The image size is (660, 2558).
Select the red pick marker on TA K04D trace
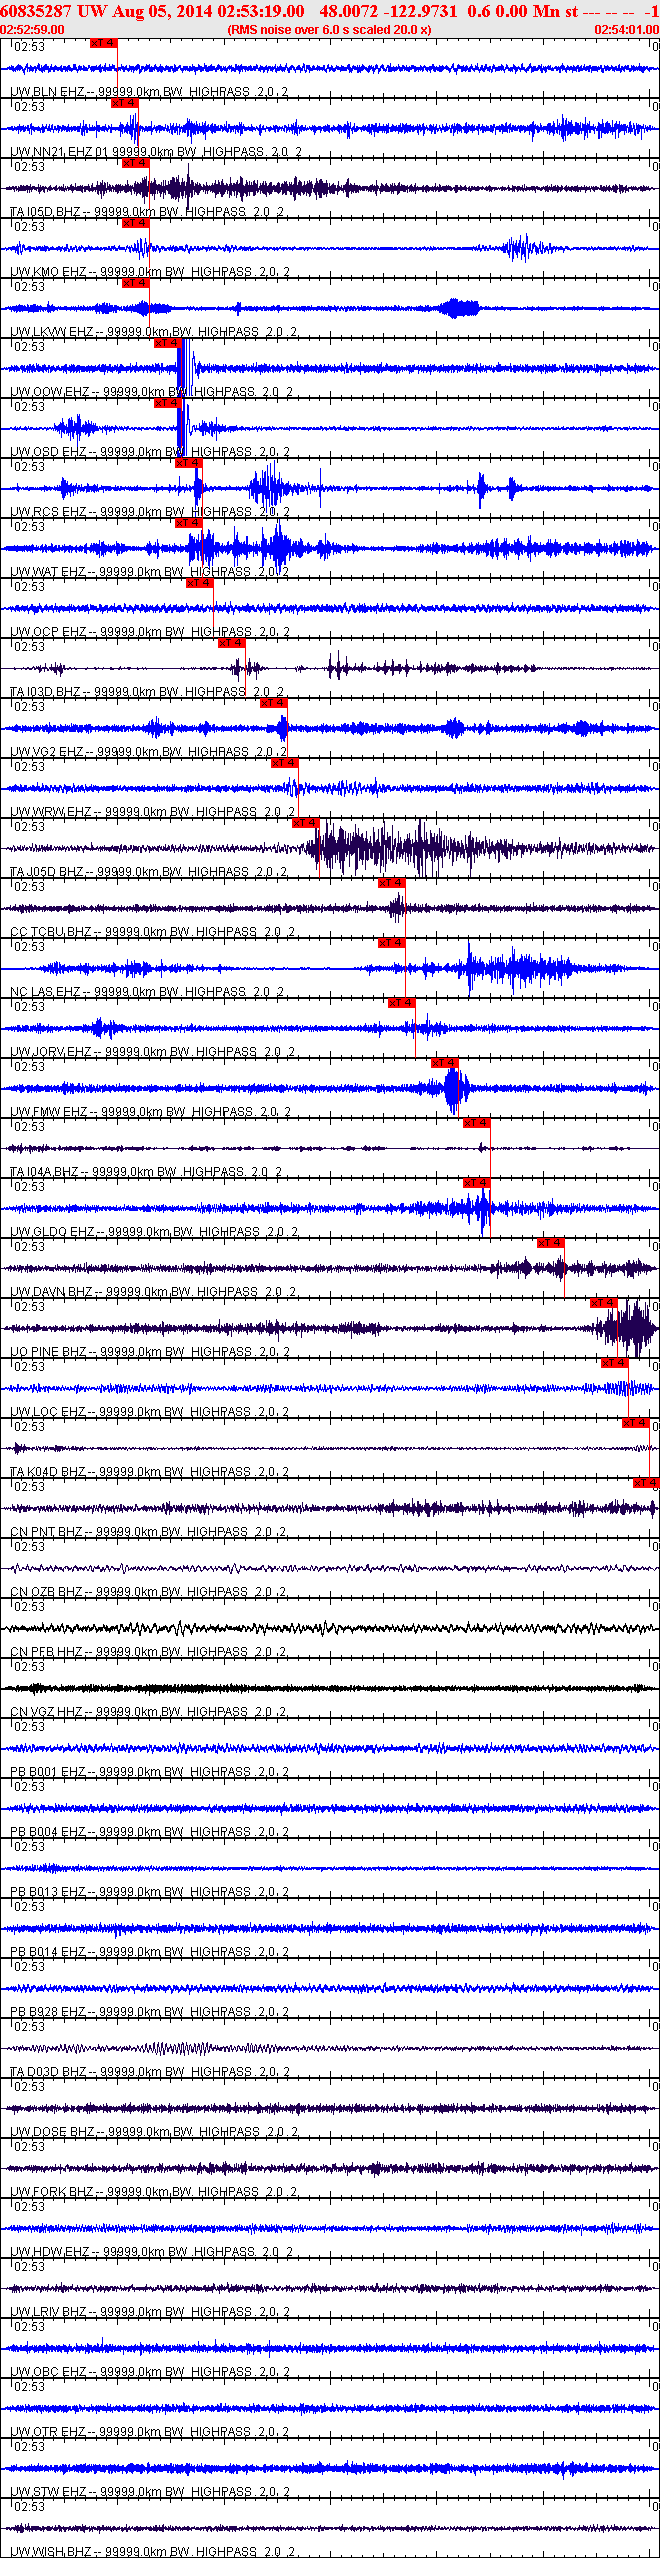pos(635,1423)
